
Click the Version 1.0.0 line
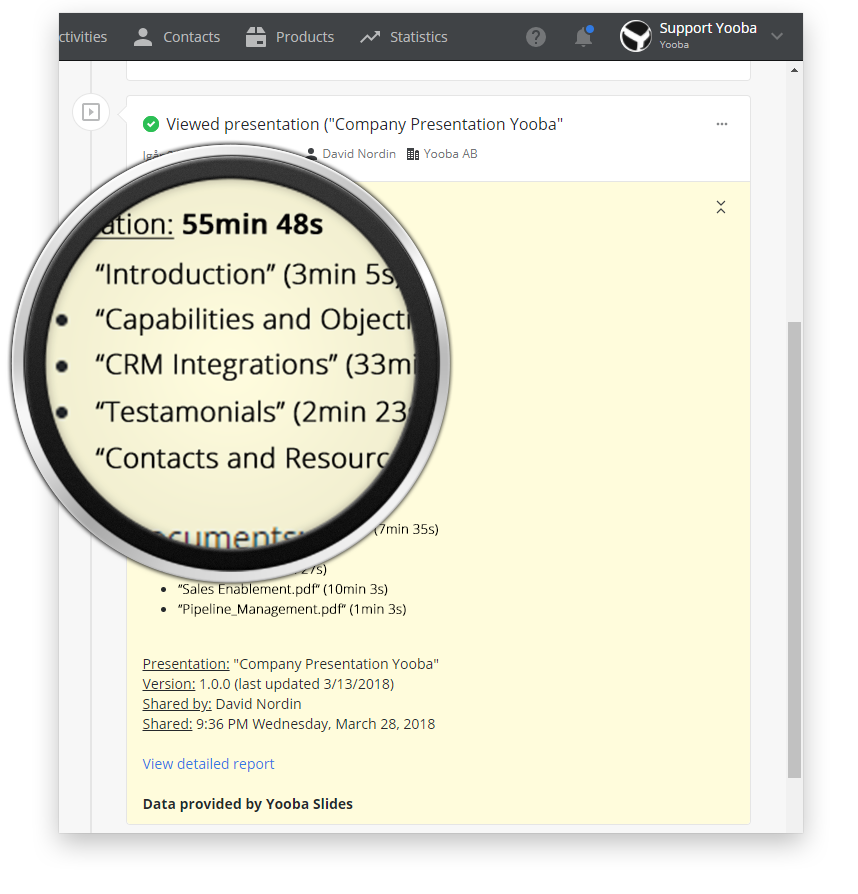(x=269, y=684)
